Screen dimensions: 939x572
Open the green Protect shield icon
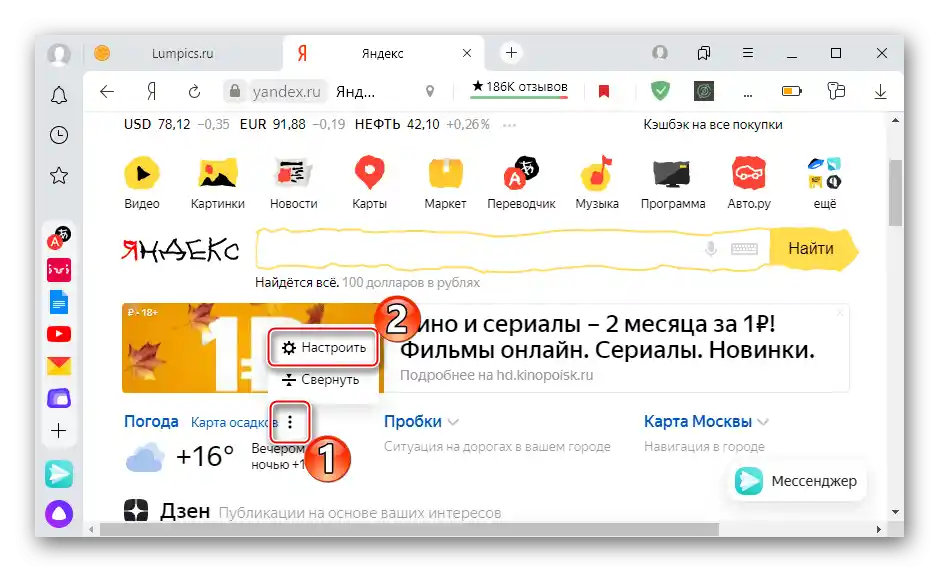[x=660, y=91]
